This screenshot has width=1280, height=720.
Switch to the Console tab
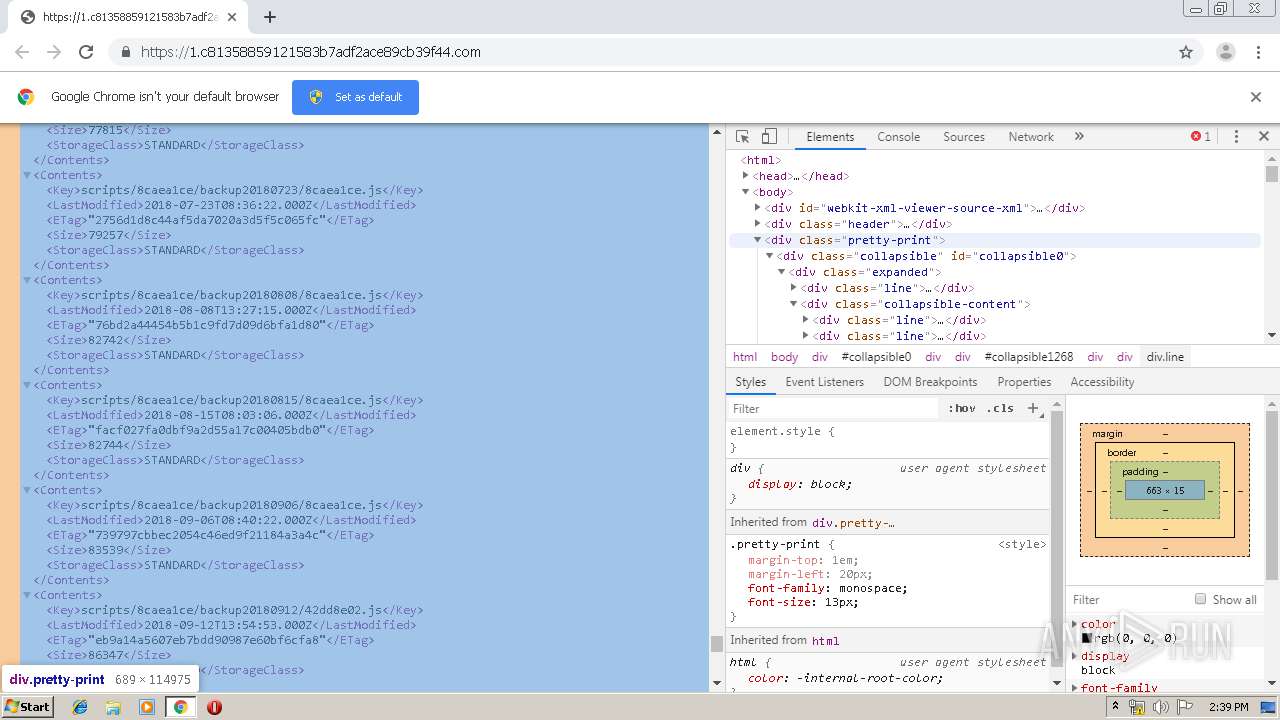[x=898, y=137]
